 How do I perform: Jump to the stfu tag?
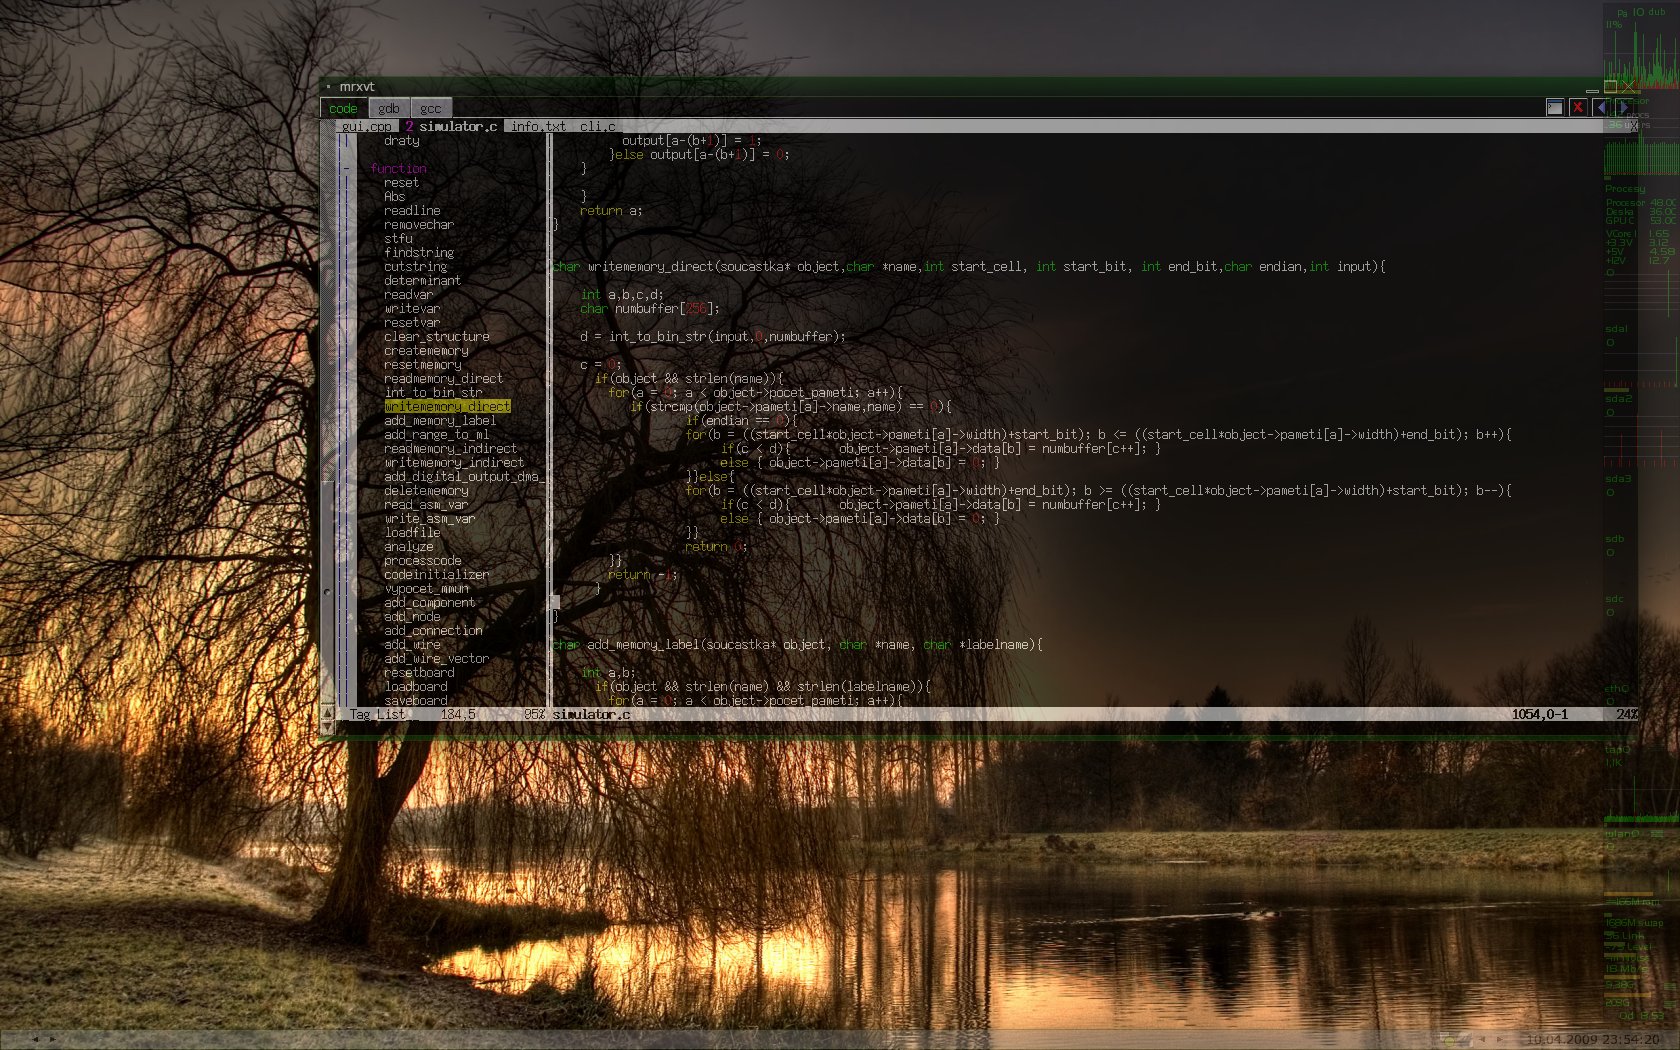pos(398,238)
